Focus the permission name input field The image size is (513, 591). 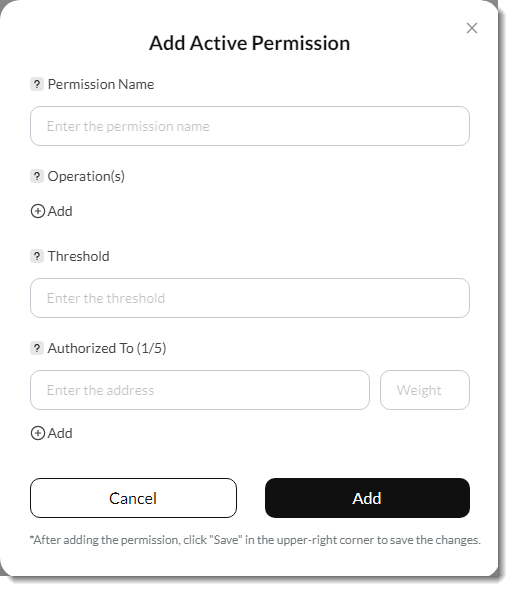250,126
